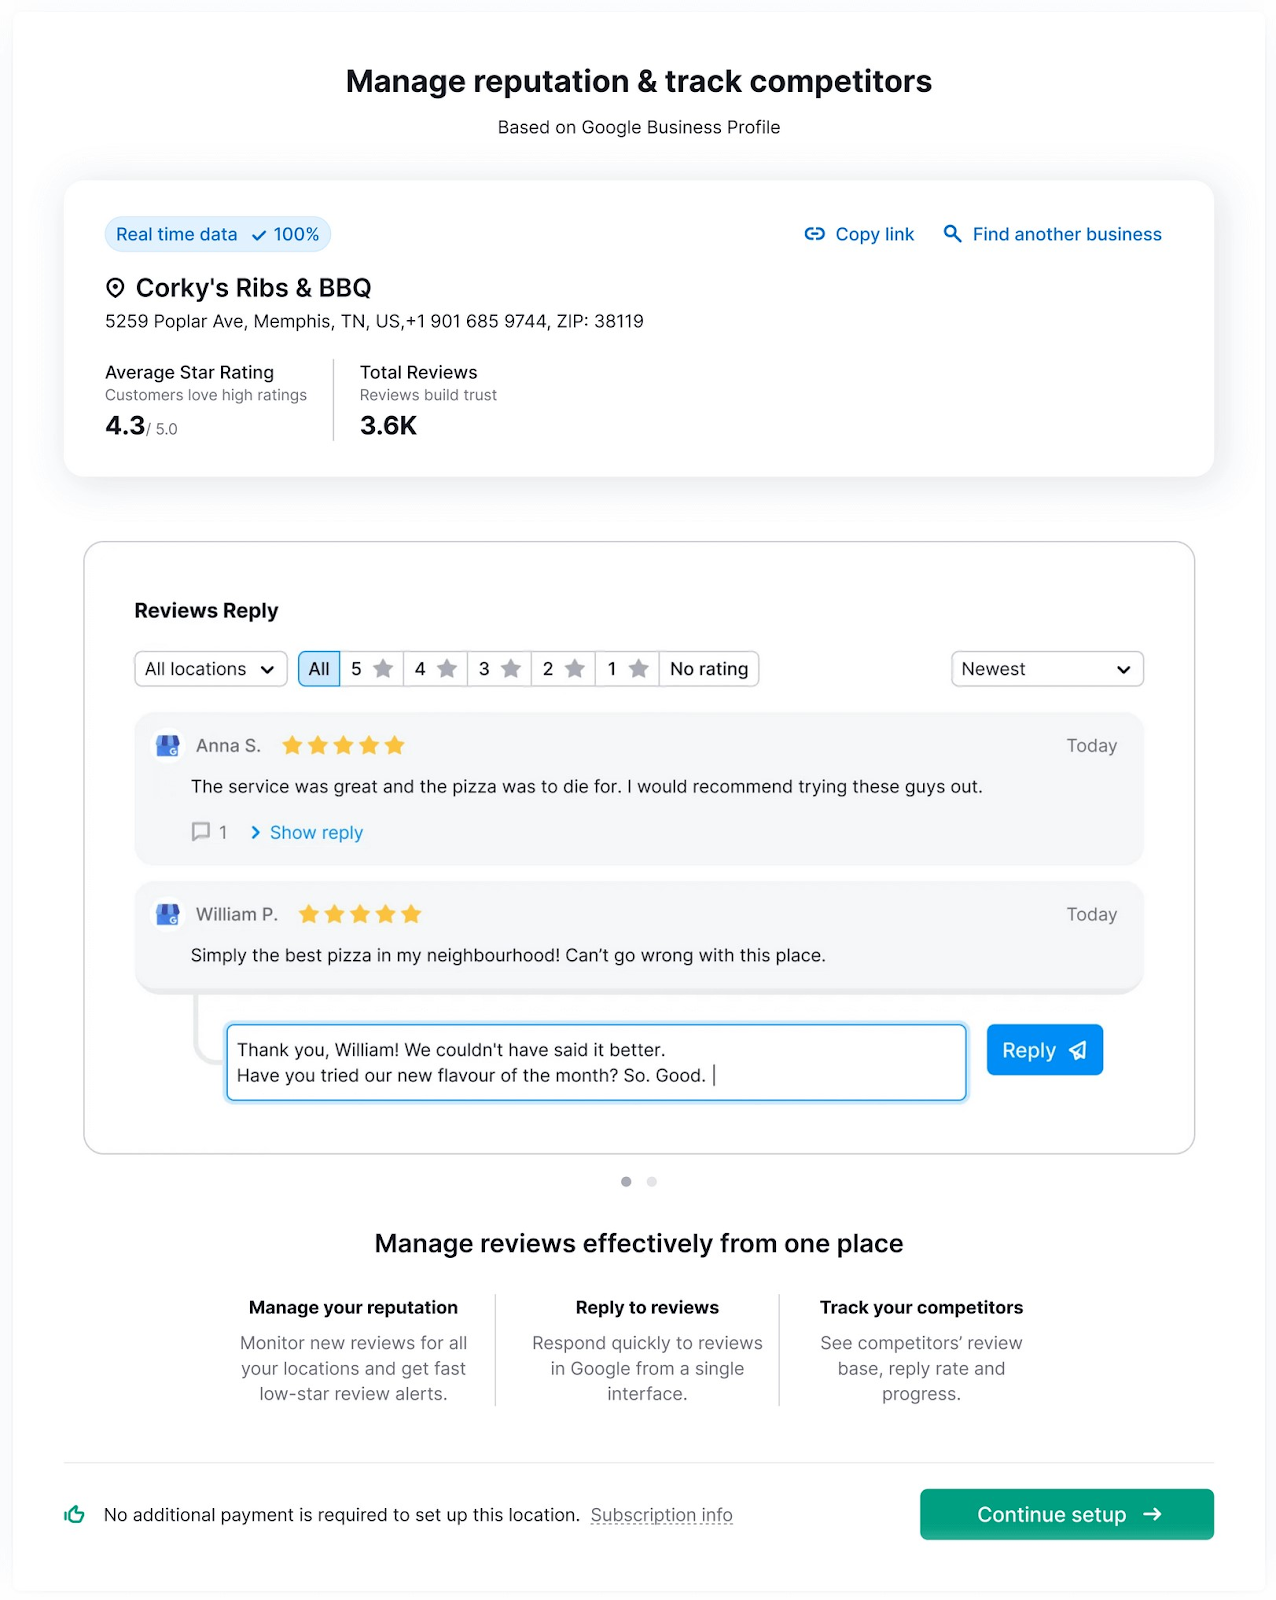Screen dimensions: 1276x1600
Task: Click the Google Business icon beside William P.
Action: pyautogui.click(x=167, y=915)
